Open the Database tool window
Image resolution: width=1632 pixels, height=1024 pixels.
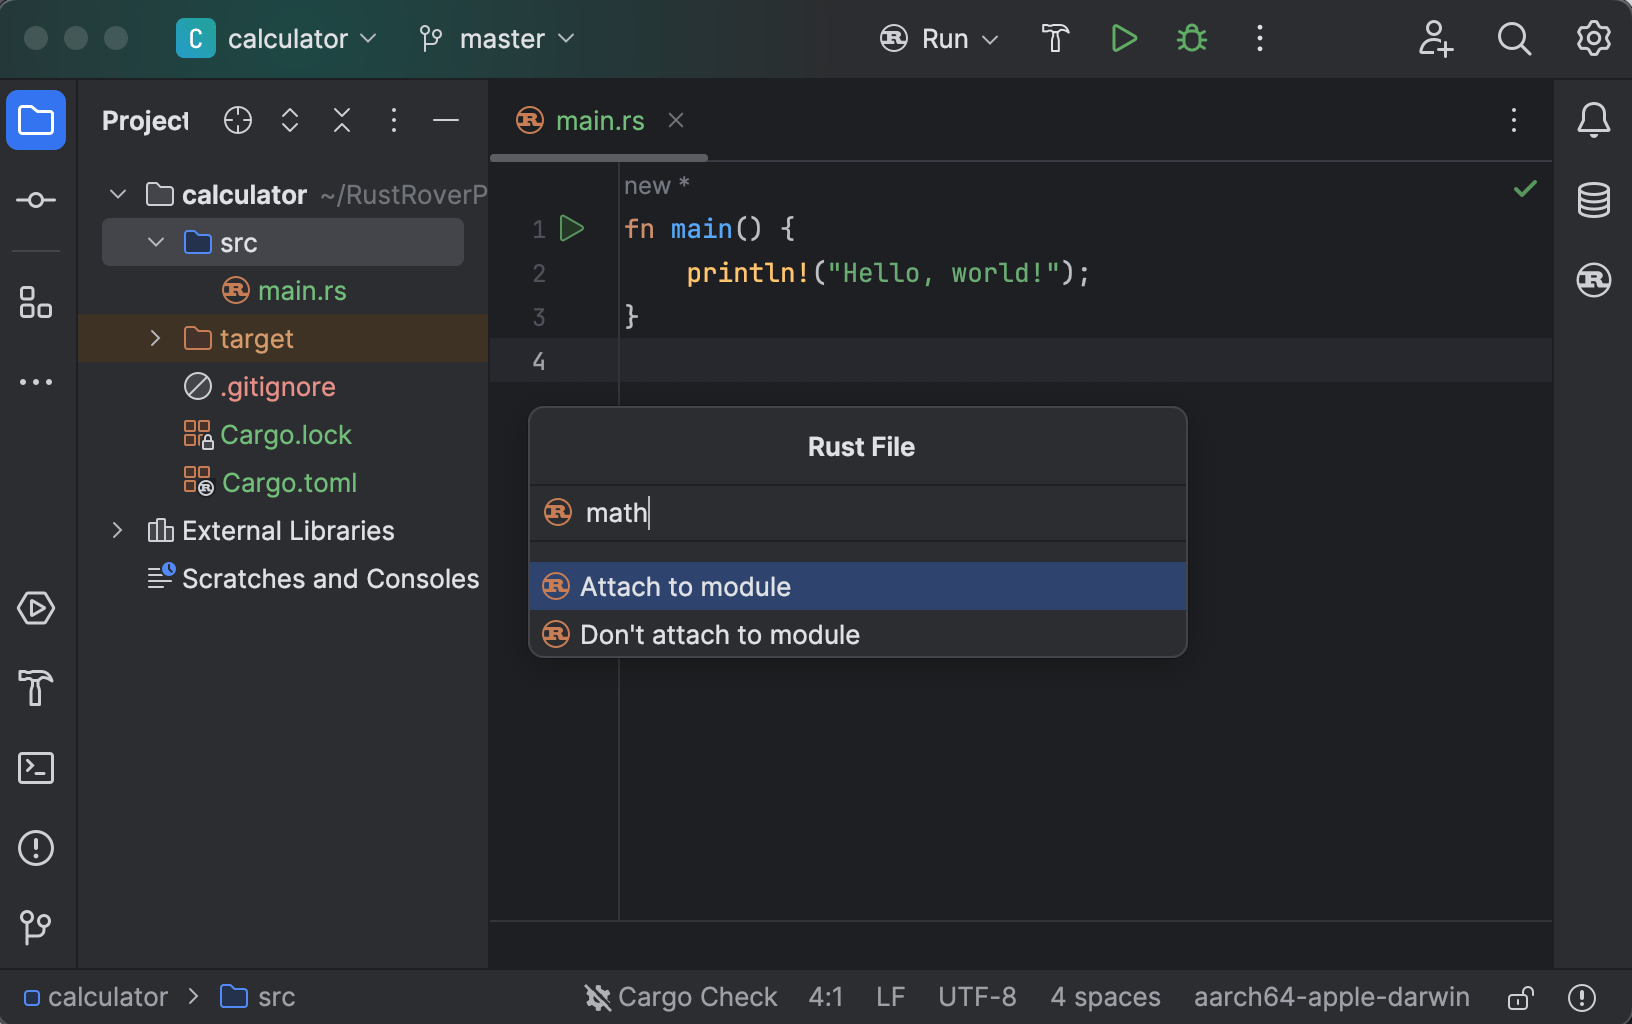tap(1593, 200)
